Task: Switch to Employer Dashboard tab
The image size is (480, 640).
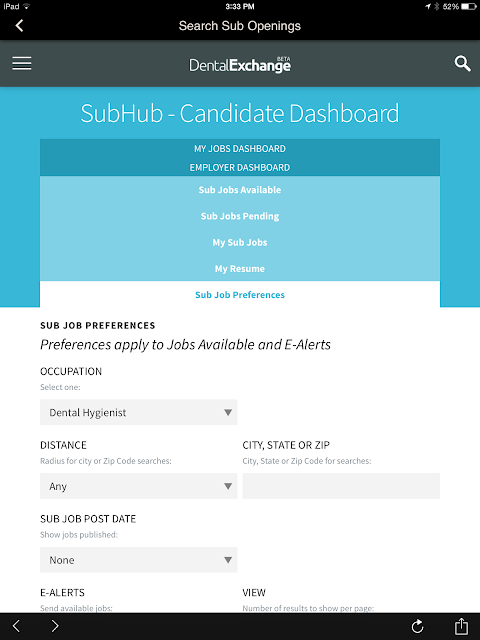Action: 240,167
